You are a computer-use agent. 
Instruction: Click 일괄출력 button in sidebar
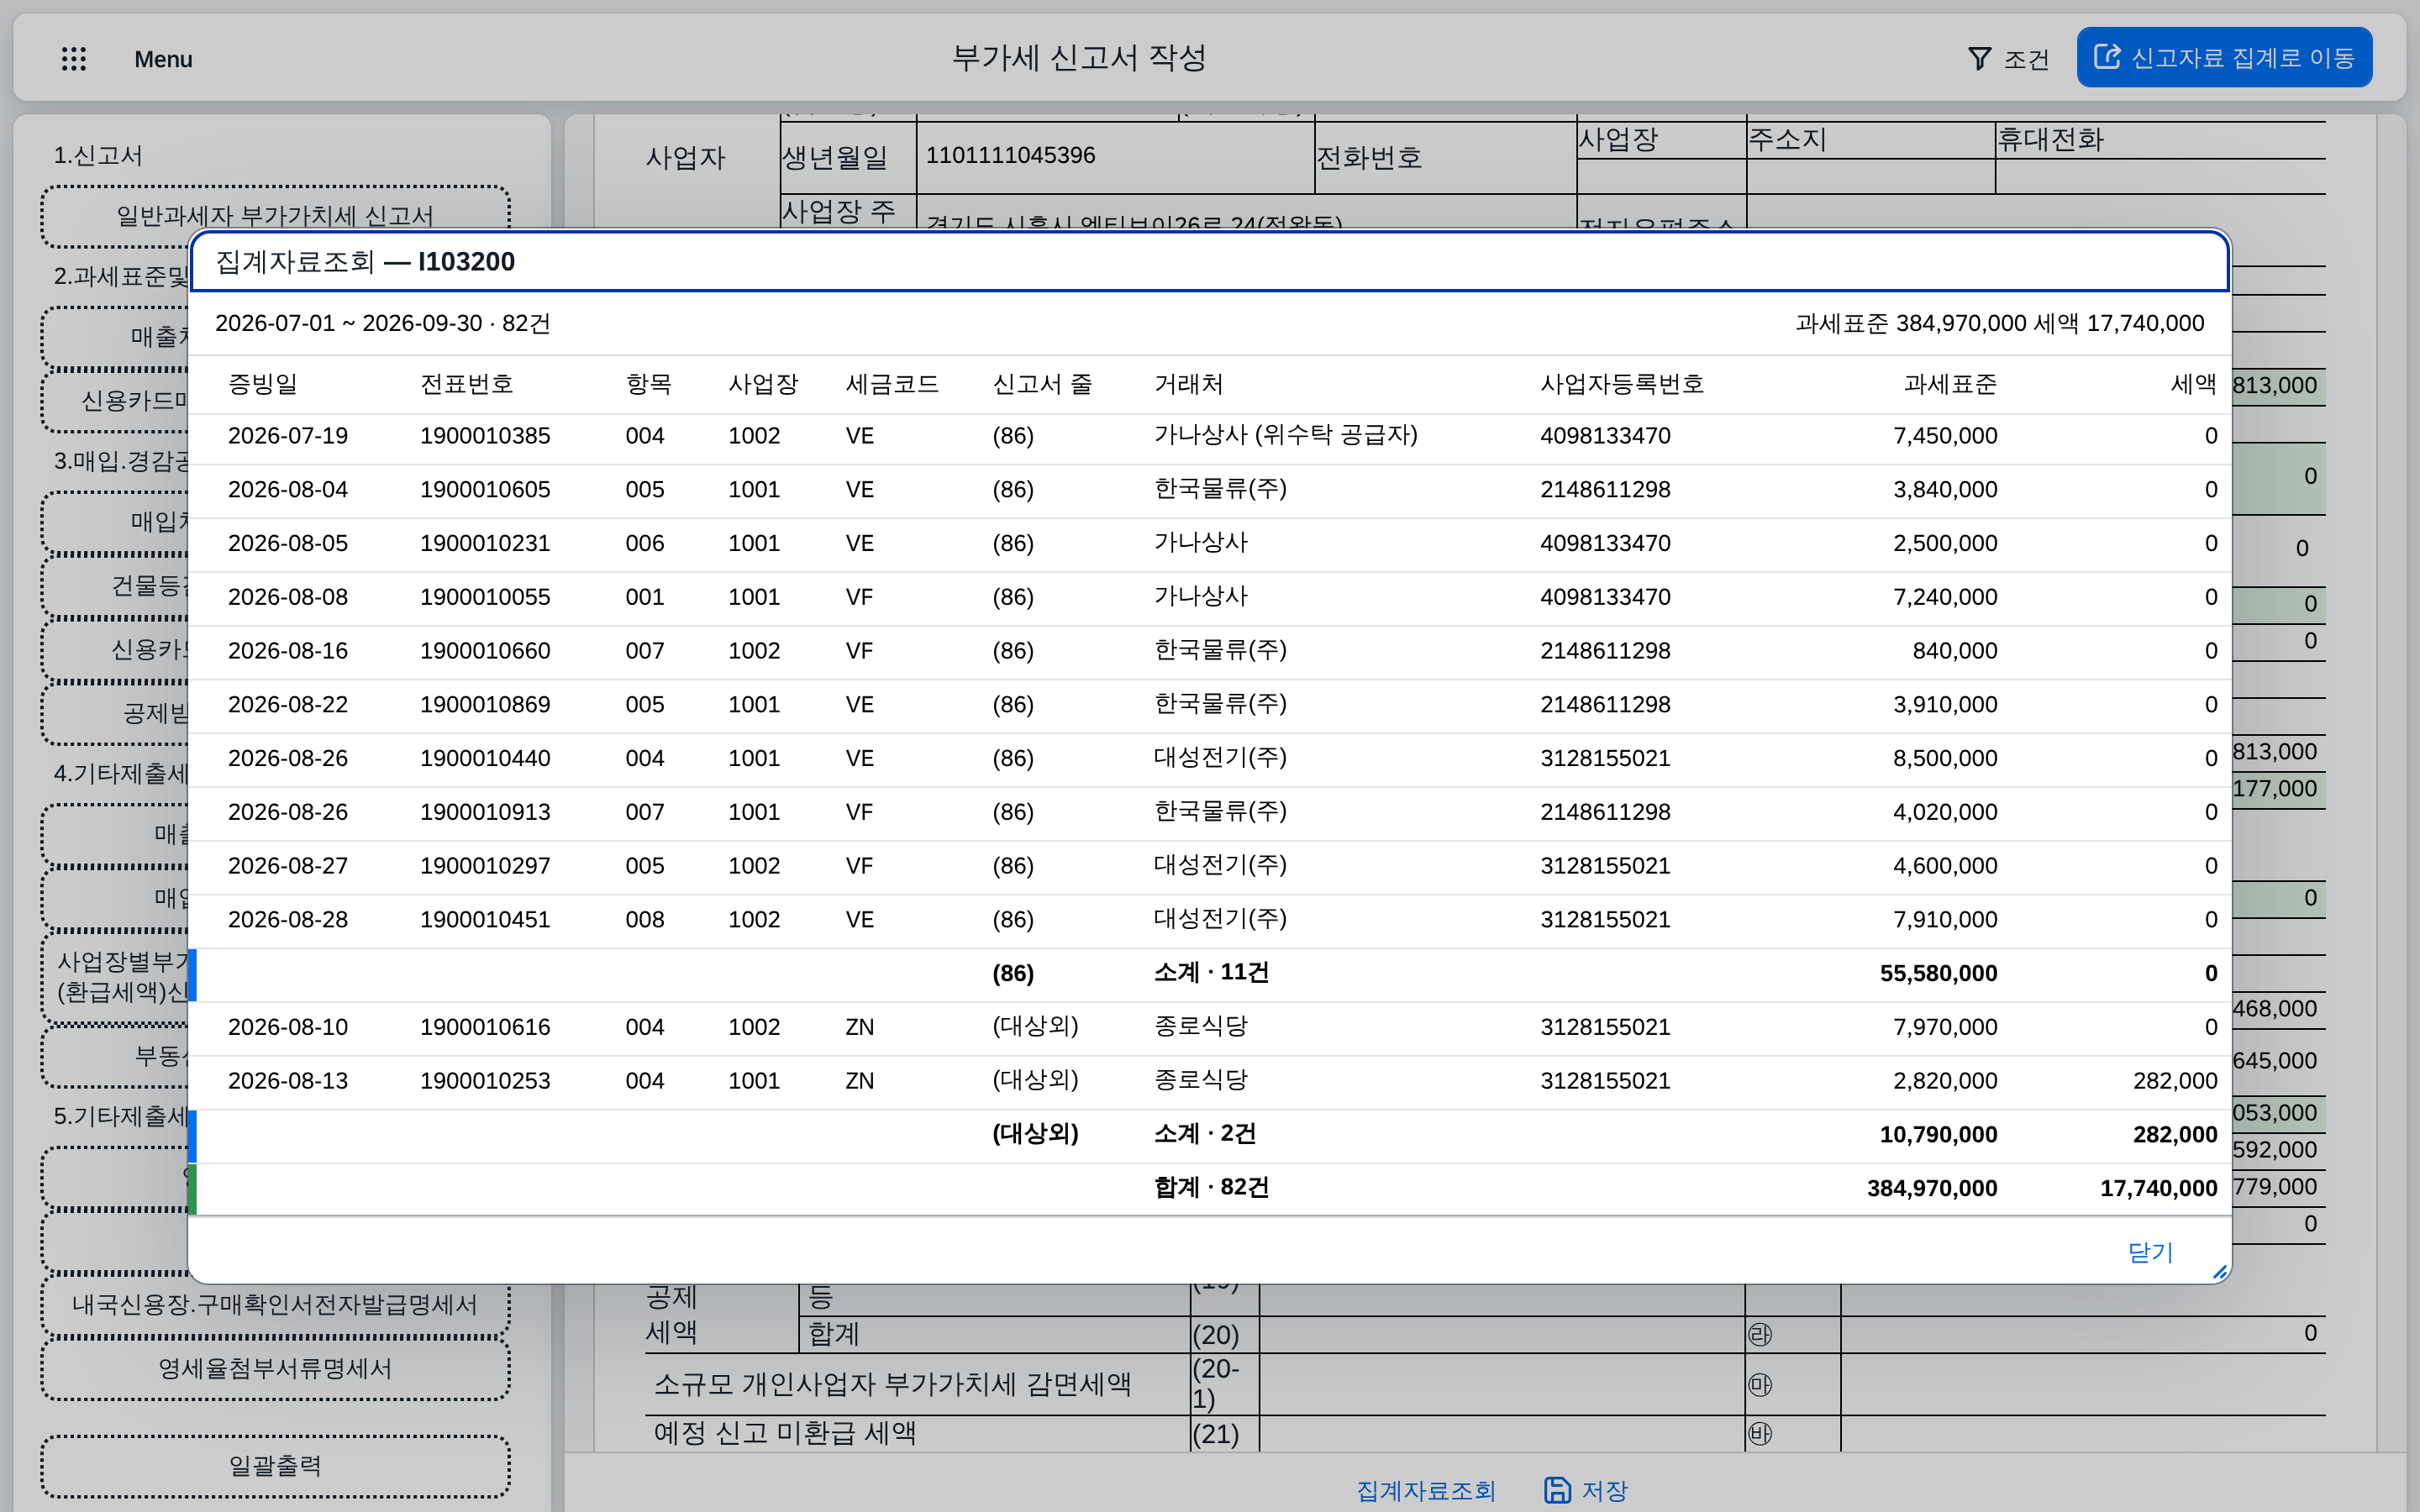tap(275, 1466)
